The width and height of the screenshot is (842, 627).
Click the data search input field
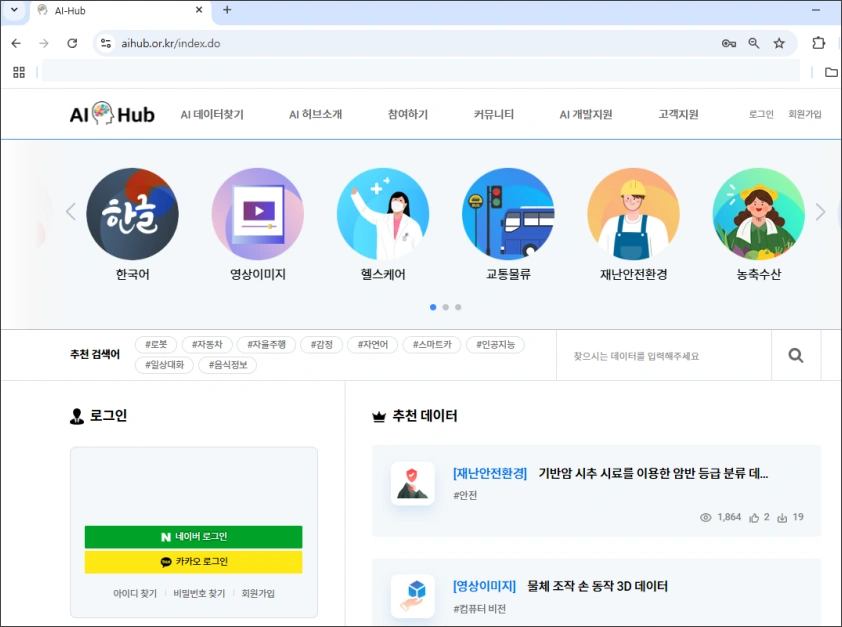[x=663, y=356]
